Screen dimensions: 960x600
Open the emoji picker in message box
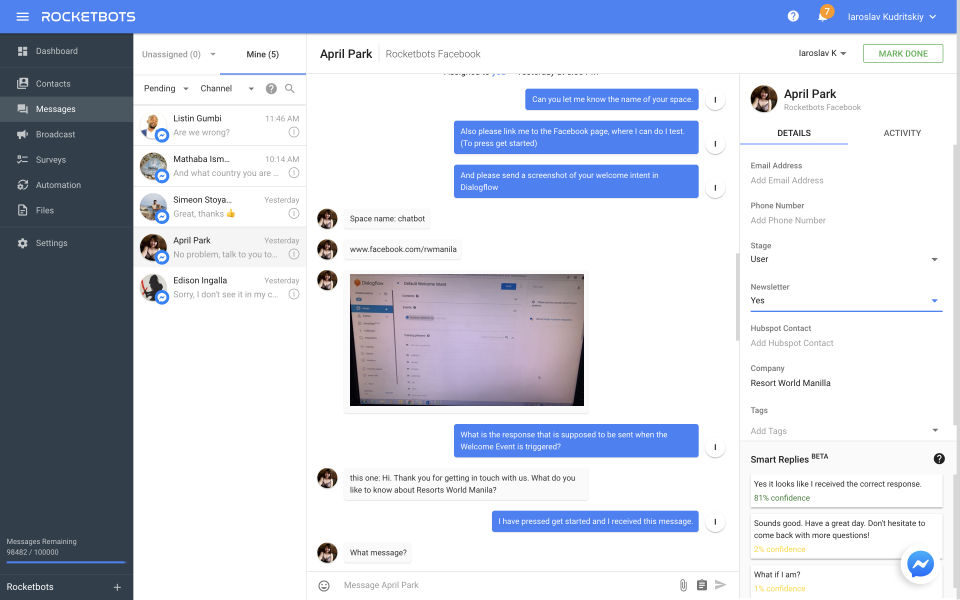tap(324, 586)
